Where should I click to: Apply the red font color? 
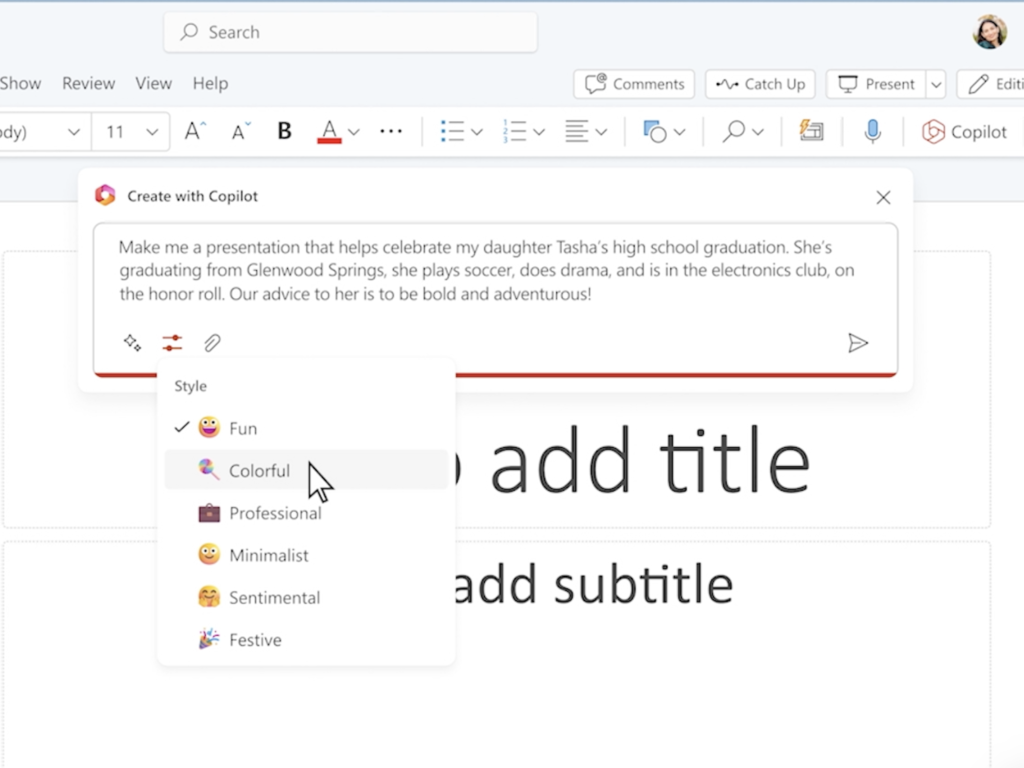click(329, 132)
